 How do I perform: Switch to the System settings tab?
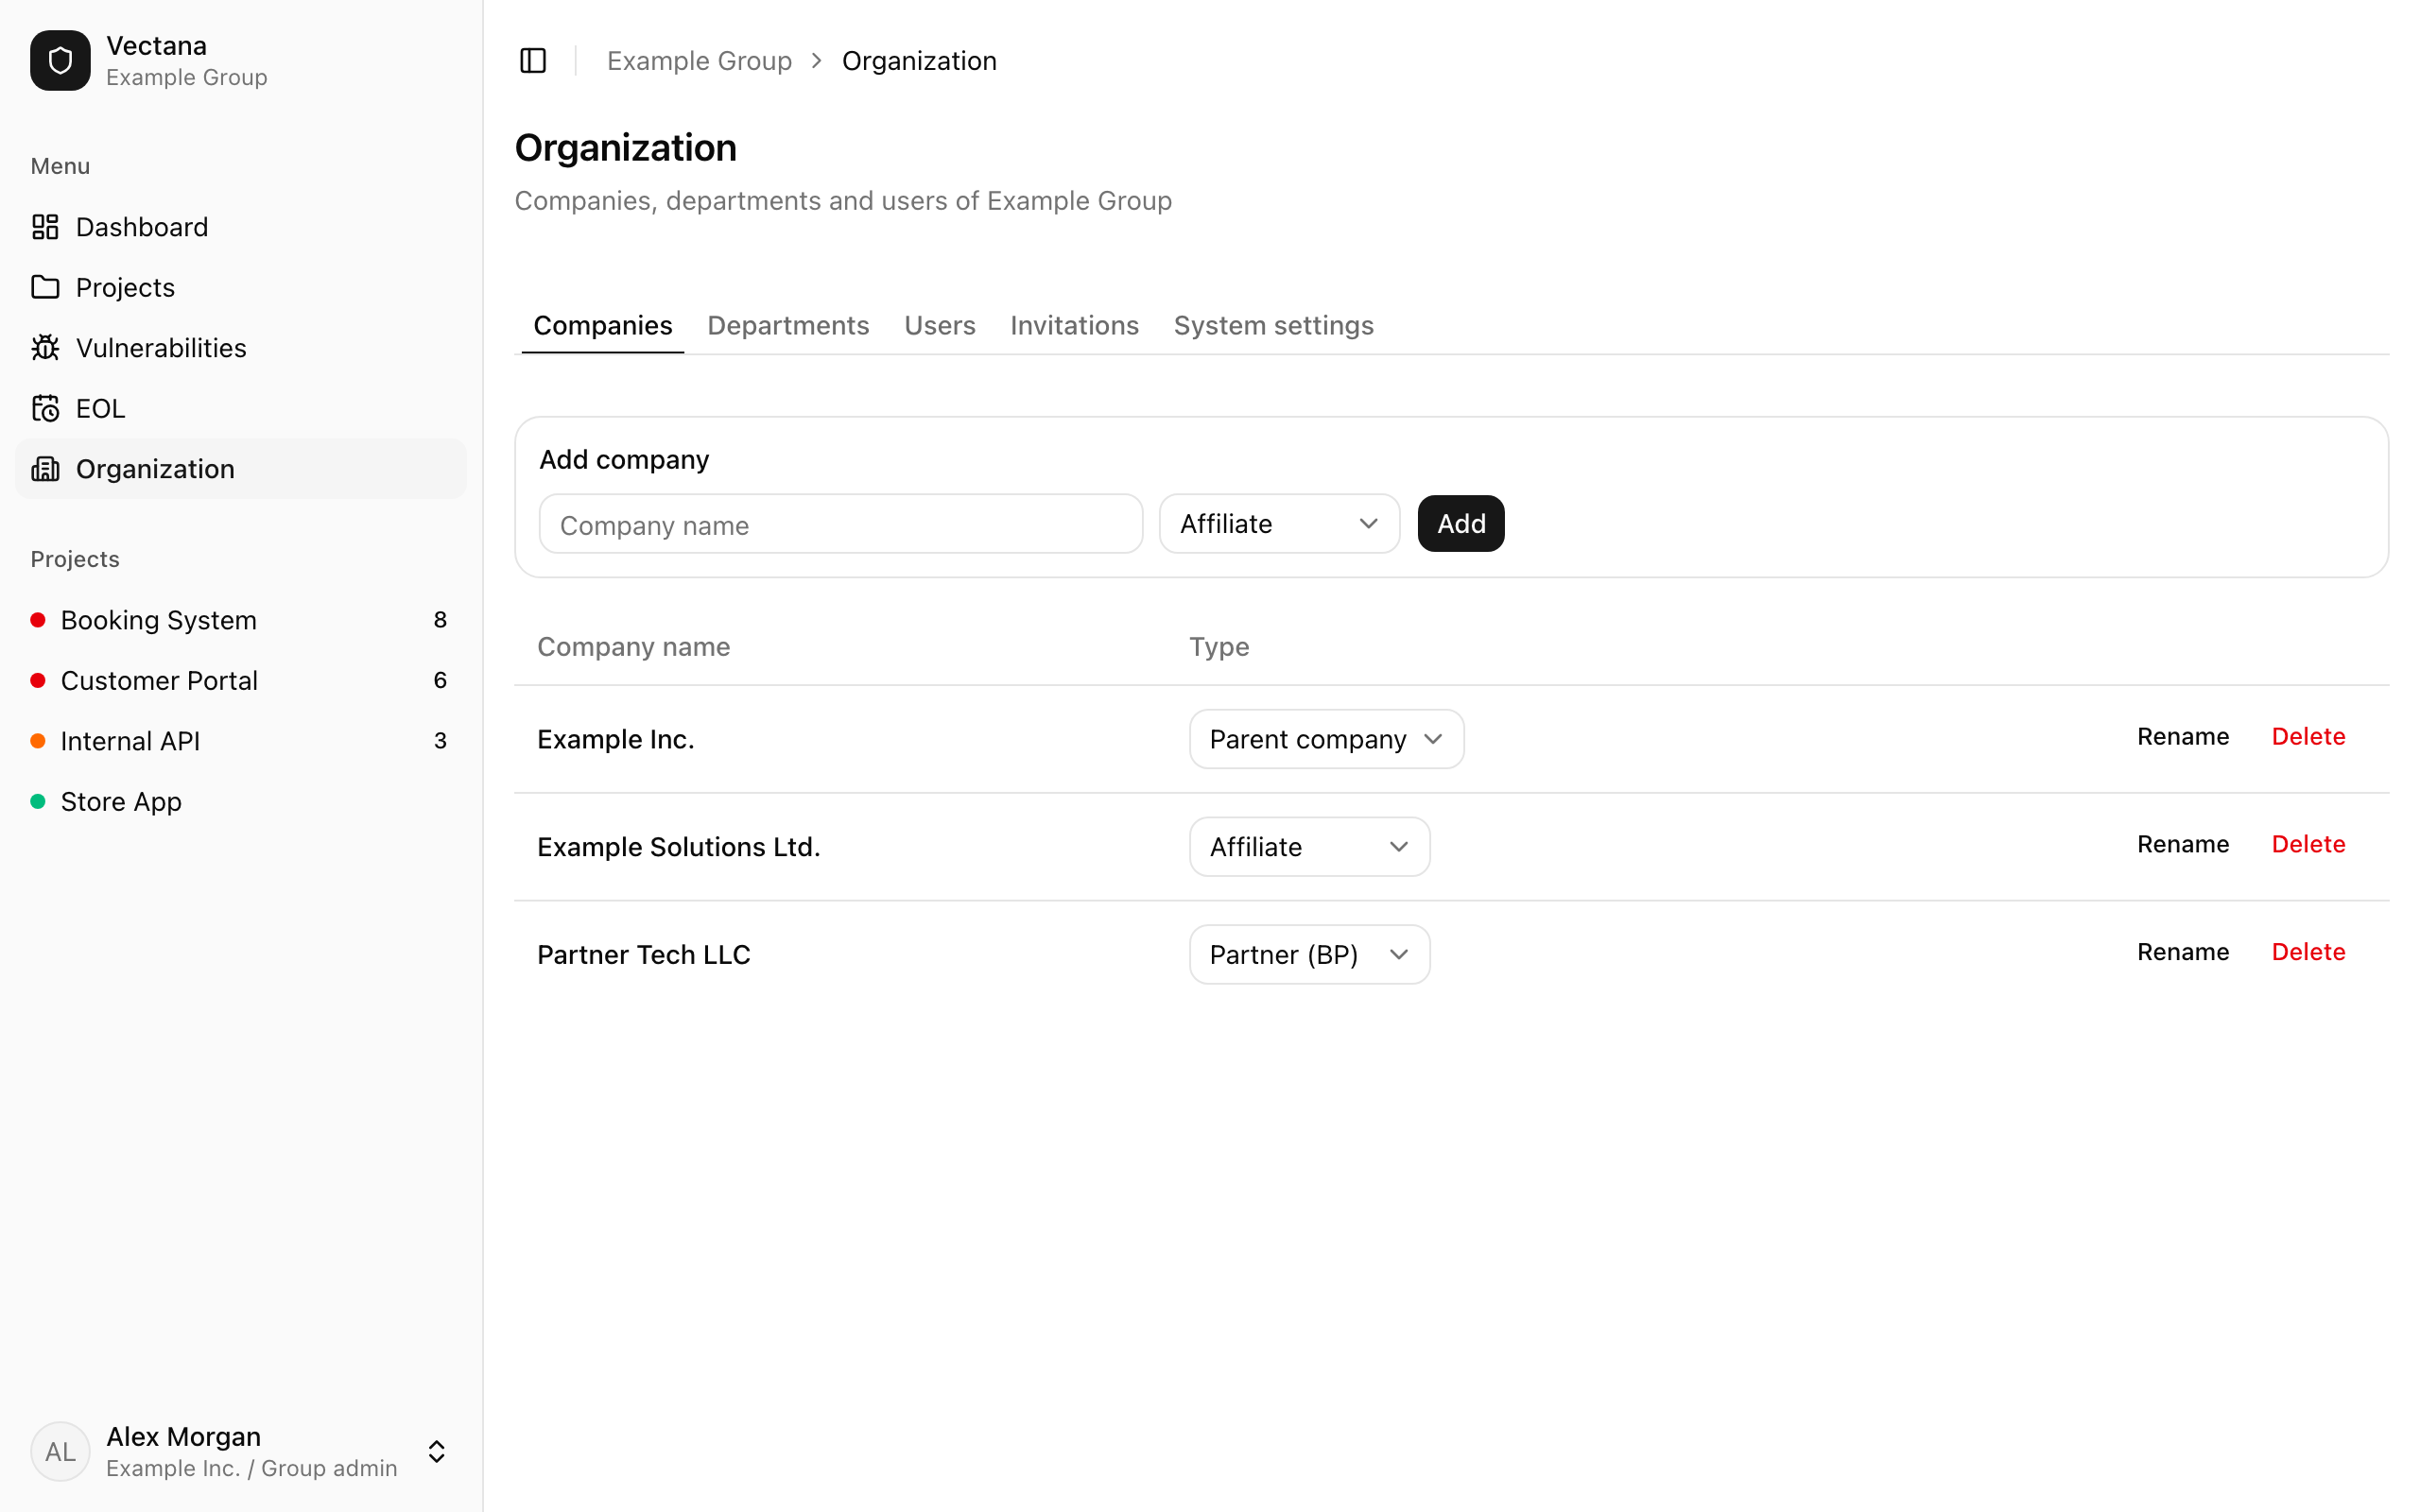[1273, 326]
